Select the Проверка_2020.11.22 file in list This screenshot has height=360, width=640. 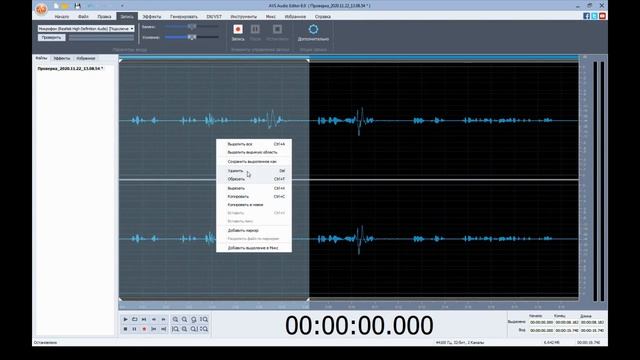(x=70, y=69)
